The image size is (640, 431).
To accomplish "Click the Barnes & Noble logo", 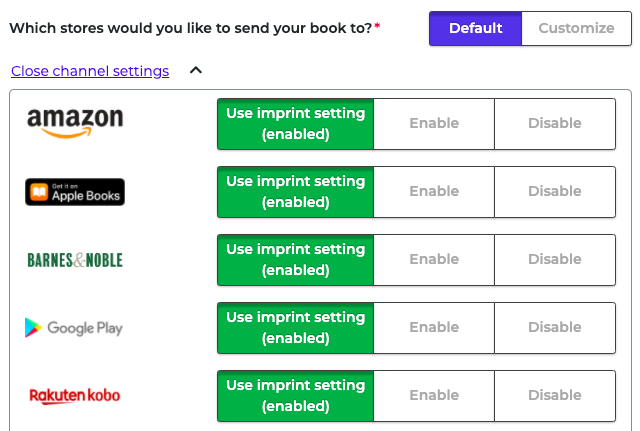I will (x=75, y=260).
